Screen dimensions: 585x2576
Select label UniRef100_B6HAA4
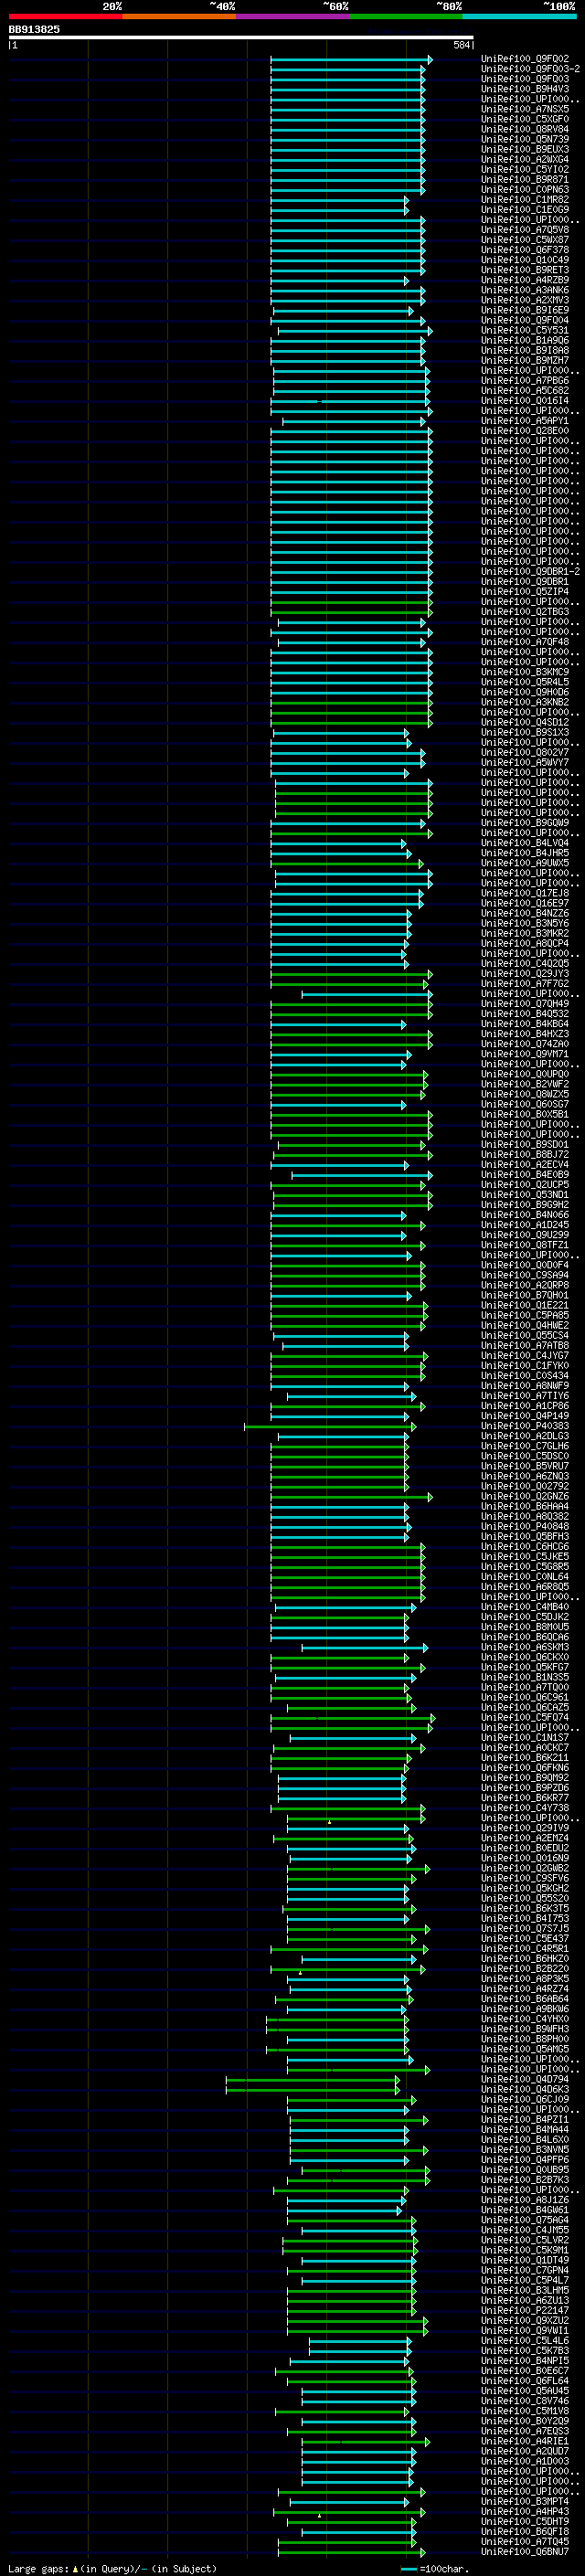525,1506
